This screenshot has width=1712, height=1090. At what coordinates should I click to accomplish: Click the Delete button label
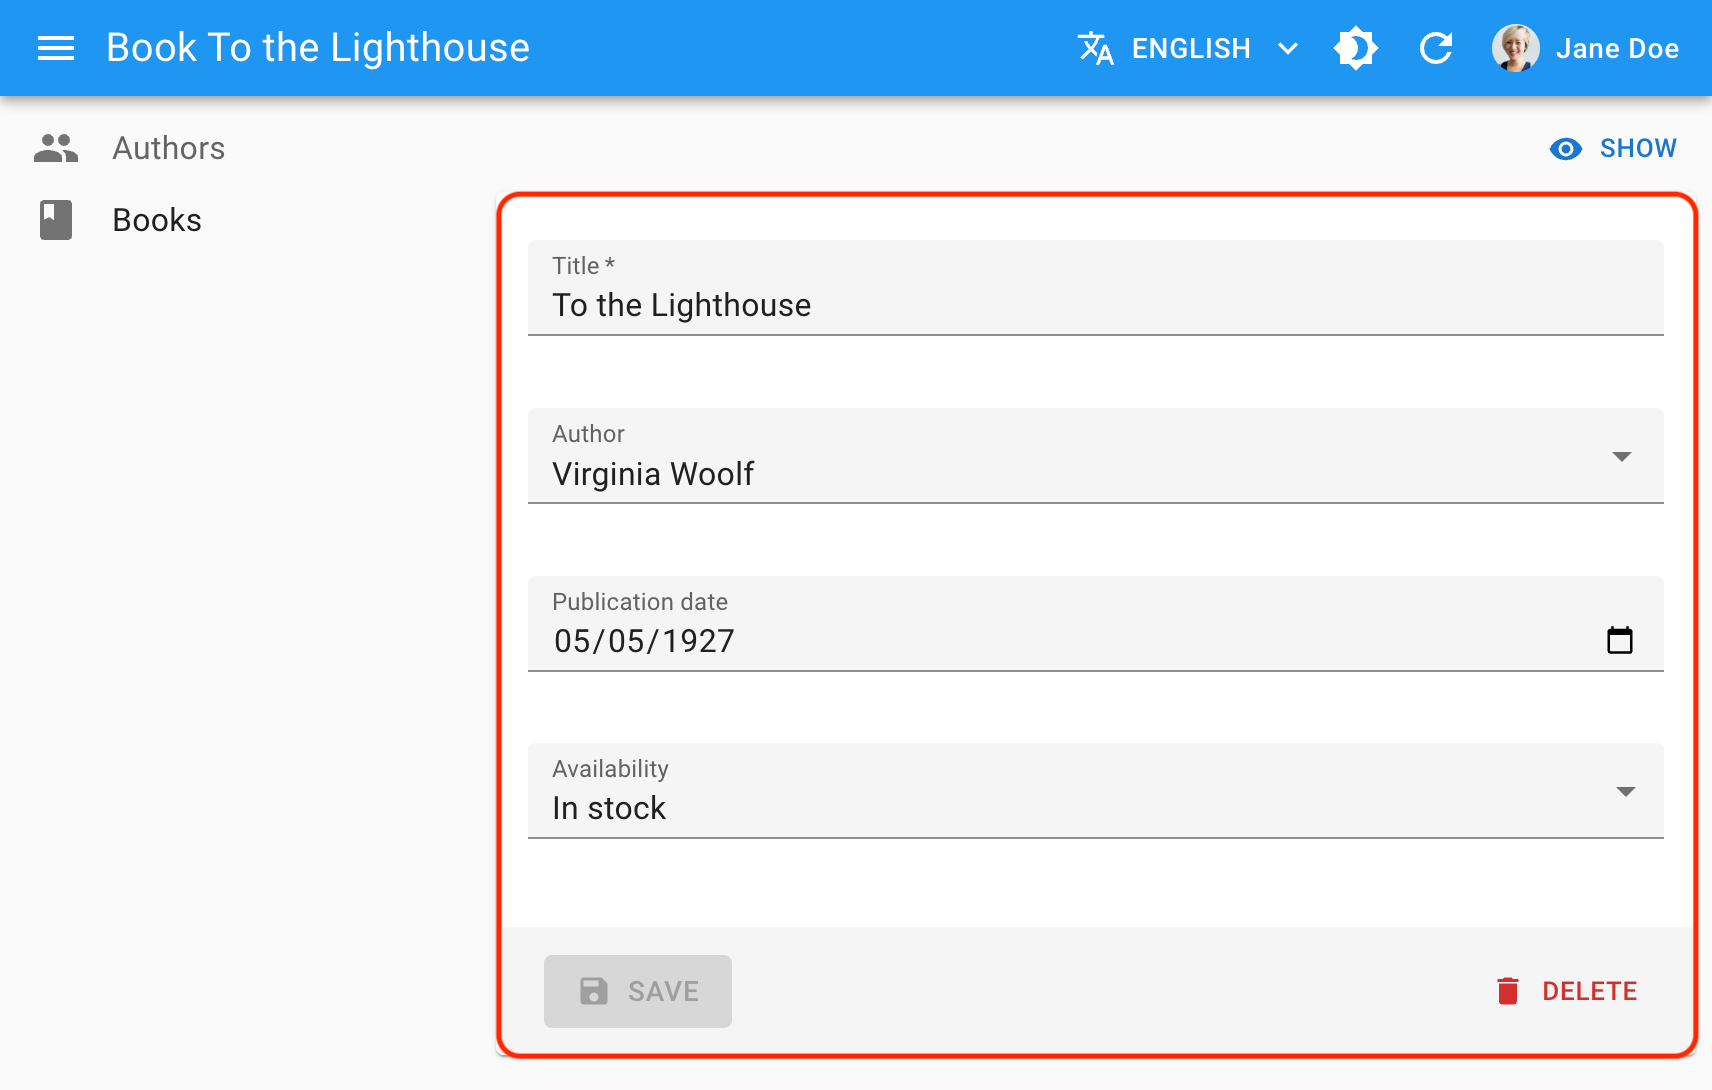tap(1589, 991)
